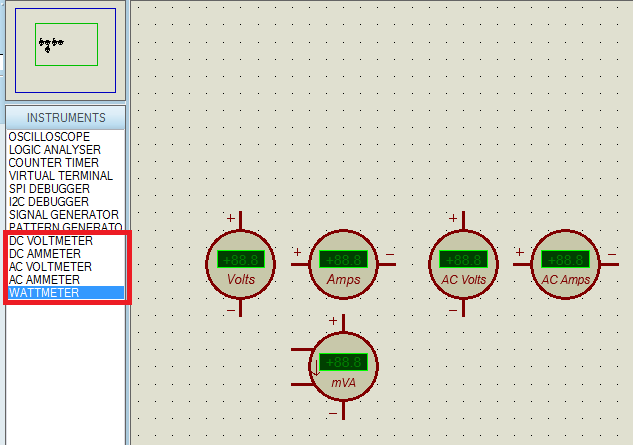
Task: Pick PATTERN GENERATOR in list
Action: pos(65,228)
